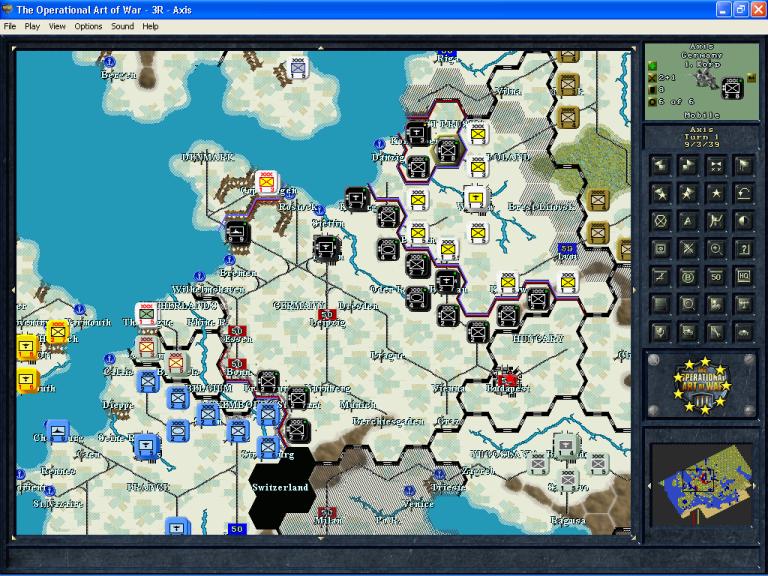
Task: Click the bow-tie with two Xs button
Action: point(716,166)
